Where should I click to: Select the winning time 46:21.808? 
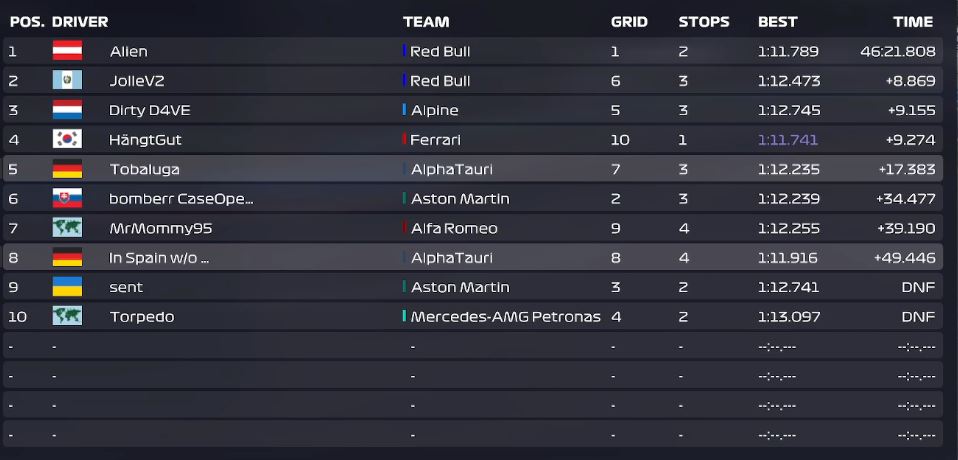898,51
